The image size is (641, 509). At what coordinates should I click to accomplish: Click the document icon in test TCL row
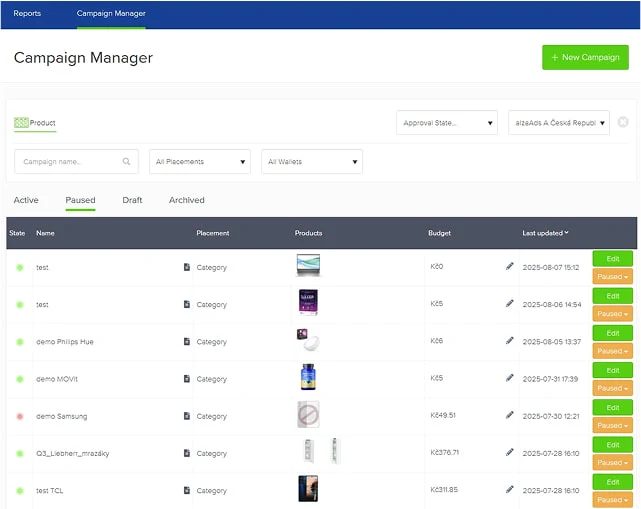click(186, 490)
